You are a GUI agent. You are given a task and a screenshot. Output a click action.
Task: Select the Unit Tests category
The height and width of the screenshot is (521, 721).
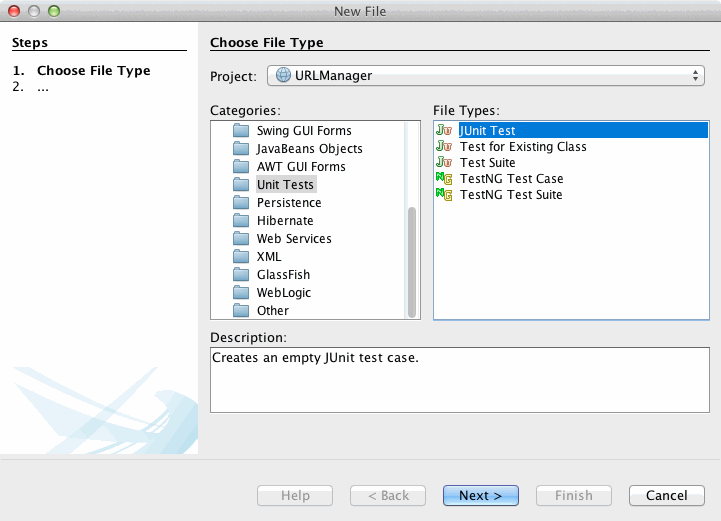[x=285, y=185]
